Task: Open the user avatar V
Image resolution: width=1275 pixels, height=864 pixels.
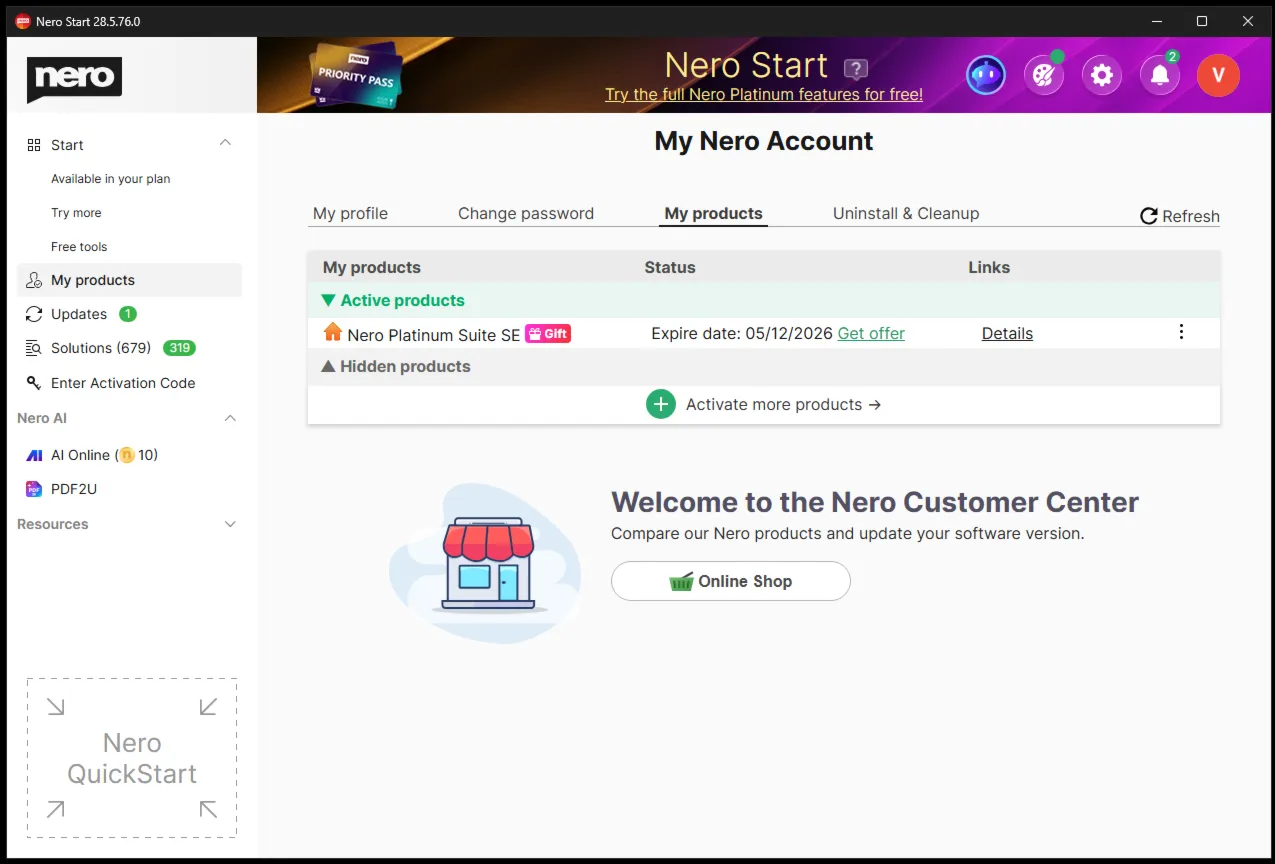Action: tap(1218, 75)
